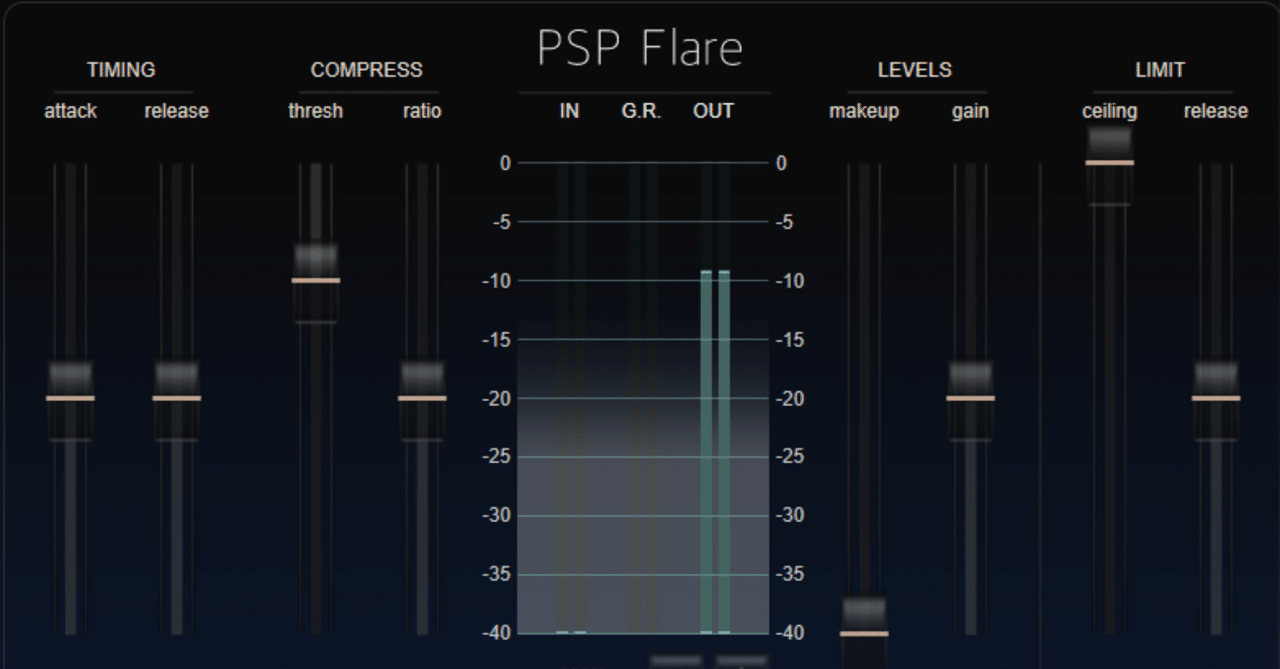Image resolution: width=1280 pixels, height=669 pixels.
Task: Click the right button below the meter
Action: click(740, 661)
